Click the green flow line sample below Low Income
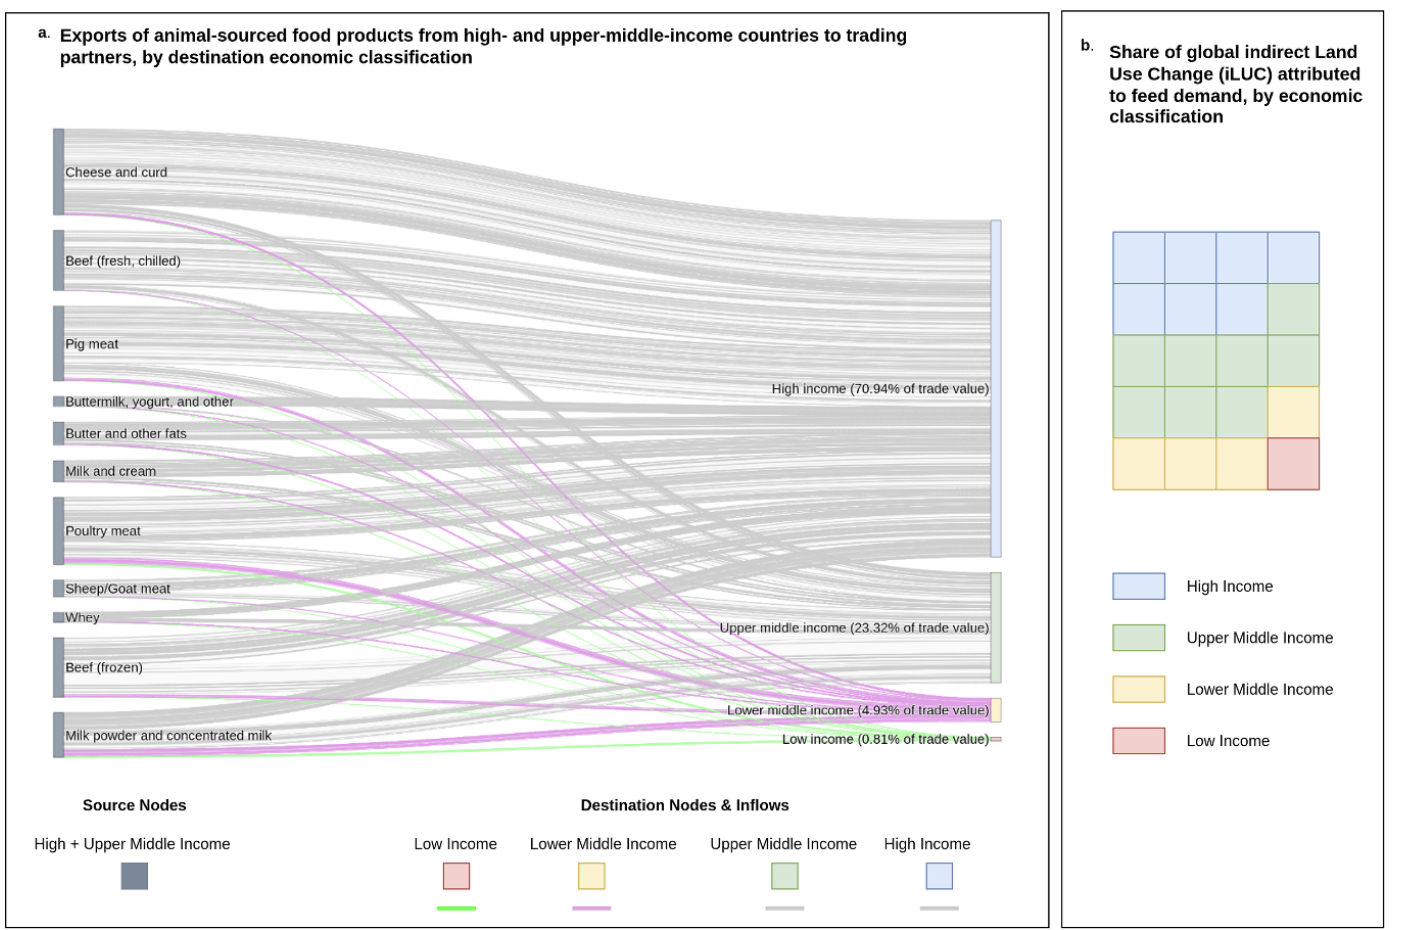Image resolution: width=1408 pixels, height=930 pixels. [456, 908]
